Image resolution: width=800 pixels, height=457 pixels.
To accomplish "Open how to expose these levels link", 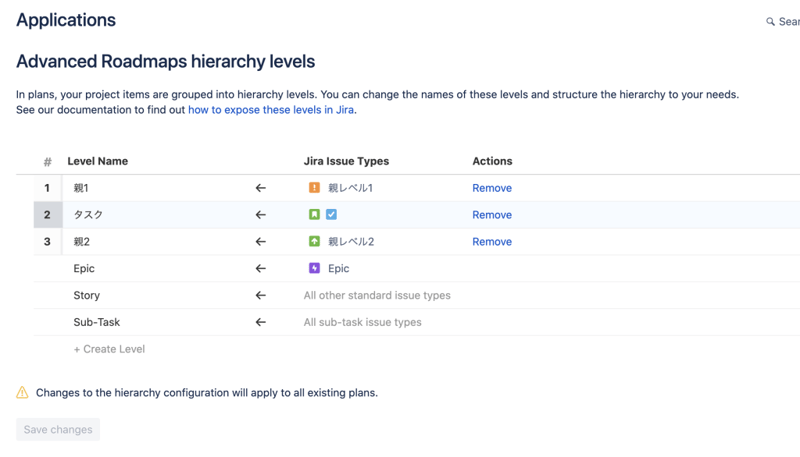I will (271, 110).
